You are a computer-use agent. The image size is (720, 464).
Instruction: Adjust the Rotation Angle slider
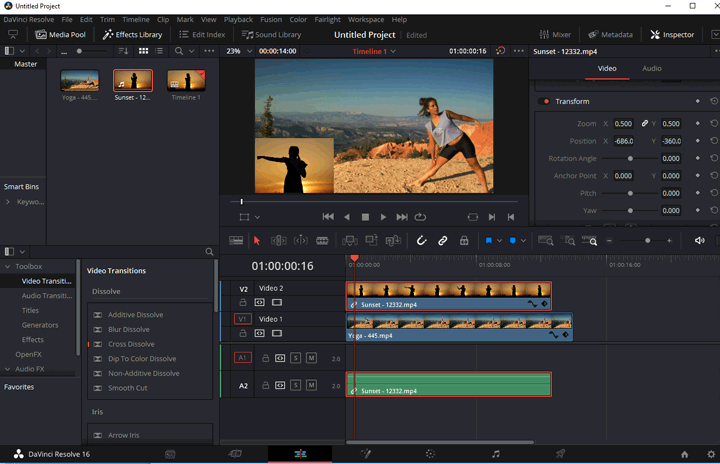630,159
